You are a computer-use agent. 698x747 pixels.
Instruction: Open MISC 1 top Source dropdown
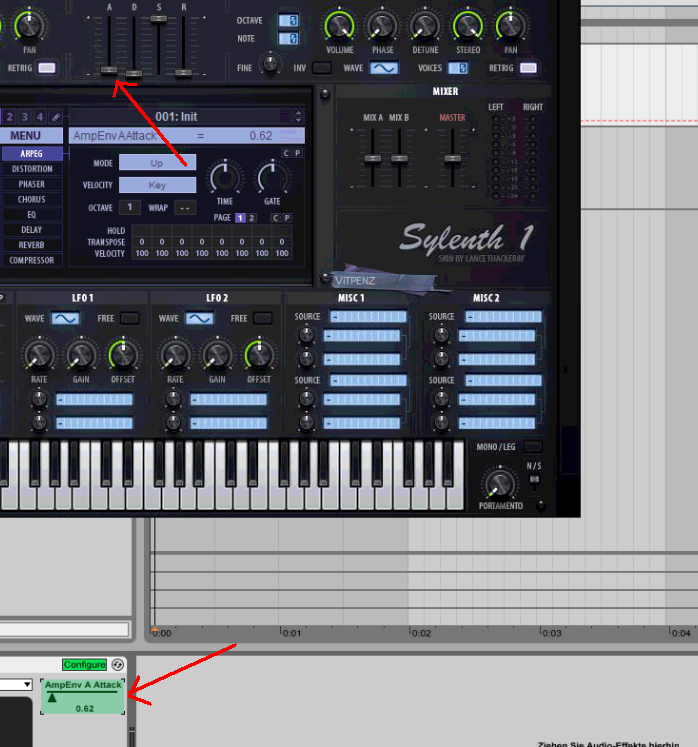pos(369,316)
